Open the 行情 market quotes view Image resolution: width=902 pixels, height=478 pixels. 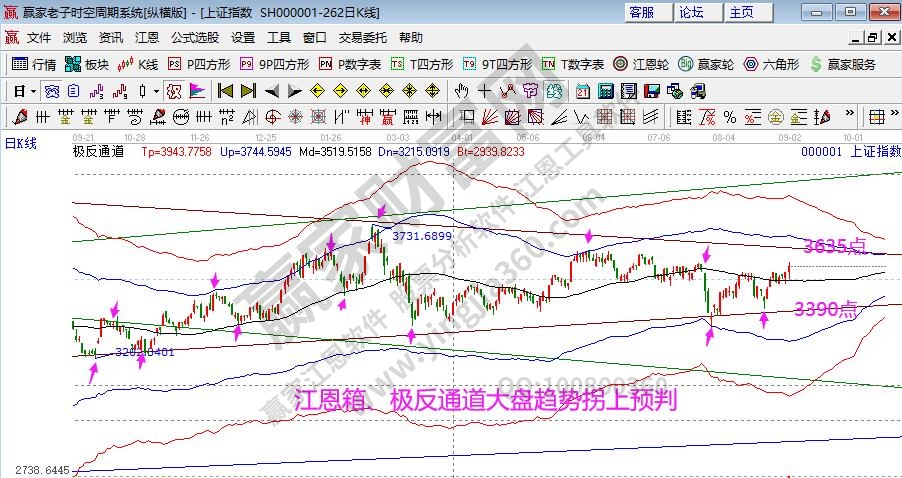tap(34, 64)
